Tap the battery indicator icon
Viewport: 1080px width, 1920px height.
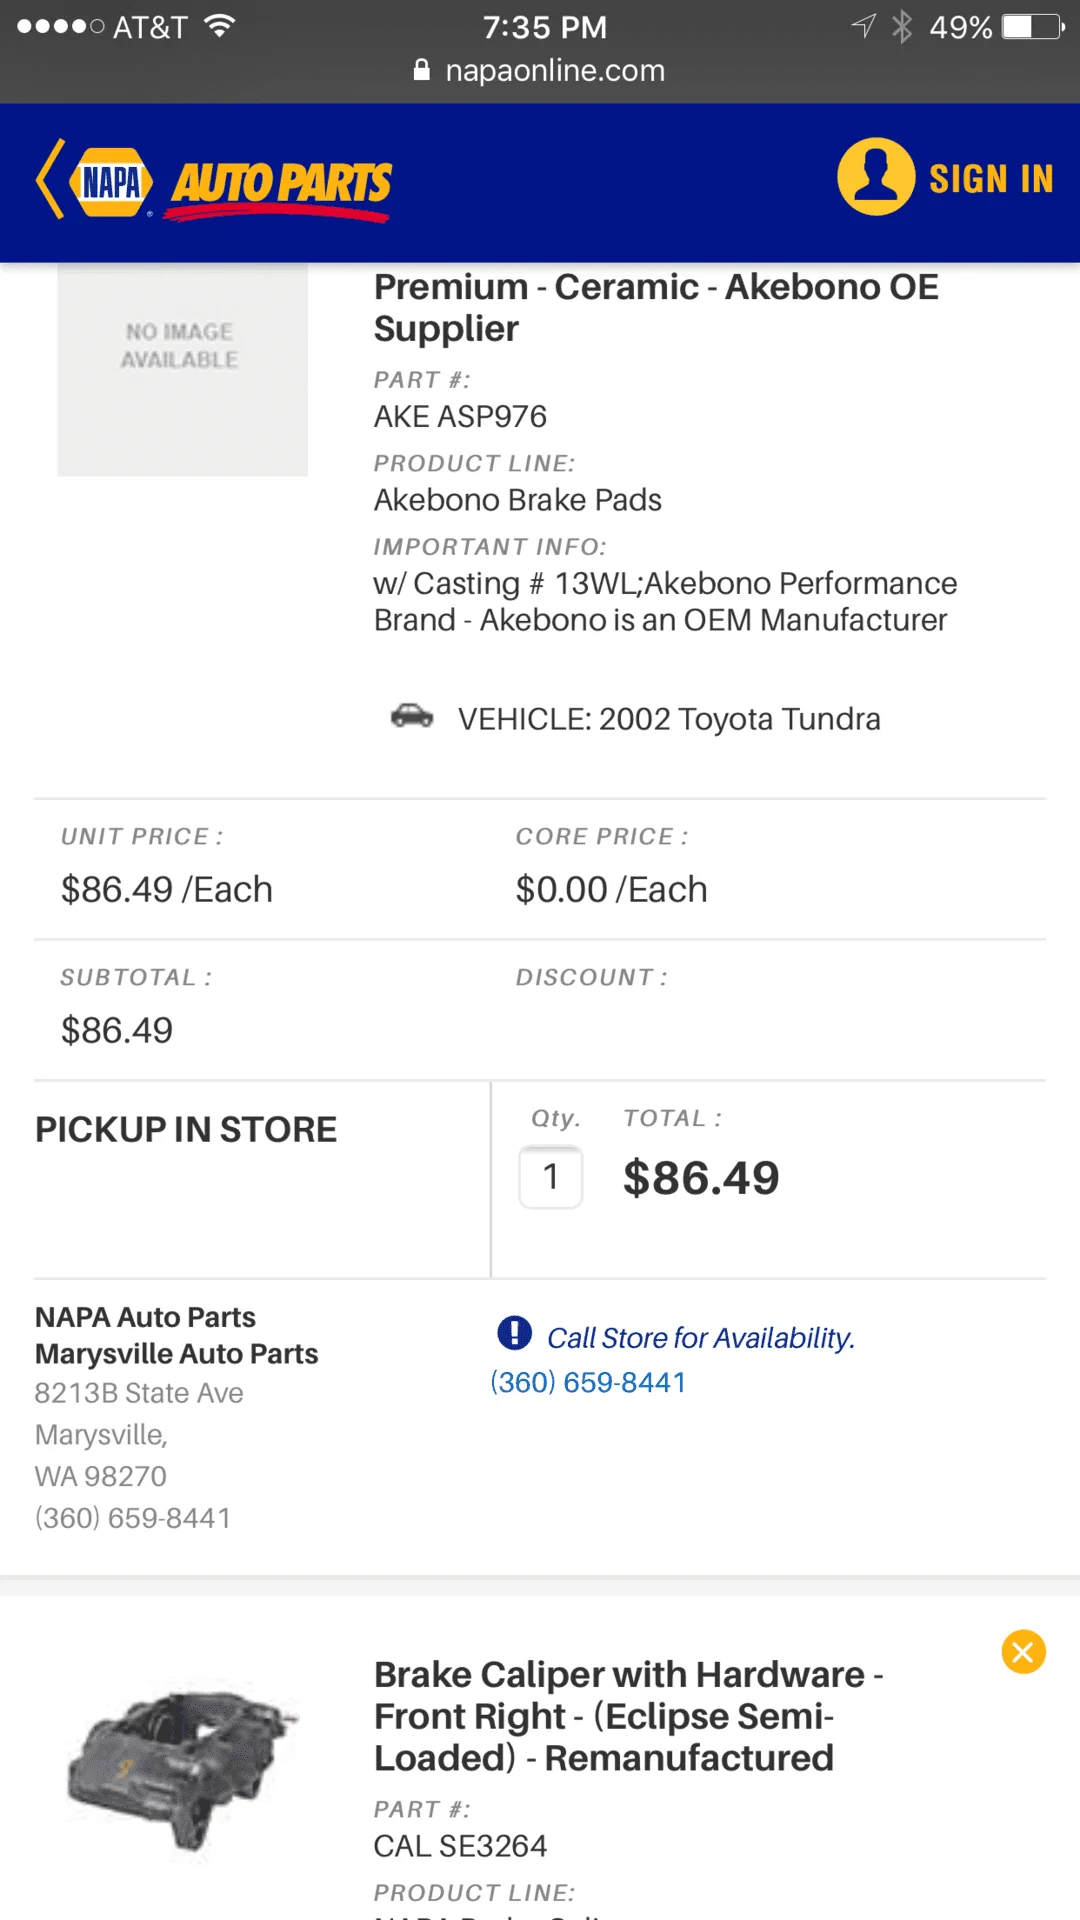pos(1034,26)
